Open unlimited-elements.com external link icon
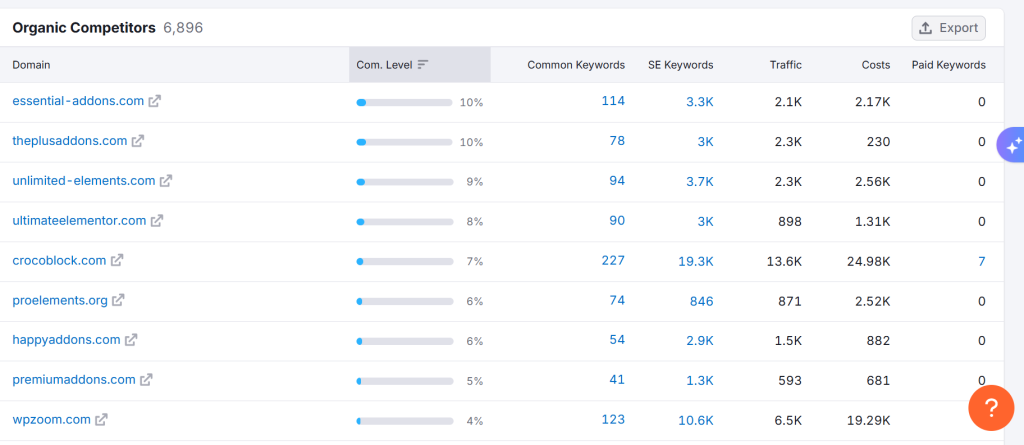1024x445 pixels. (x=166, y=181)
